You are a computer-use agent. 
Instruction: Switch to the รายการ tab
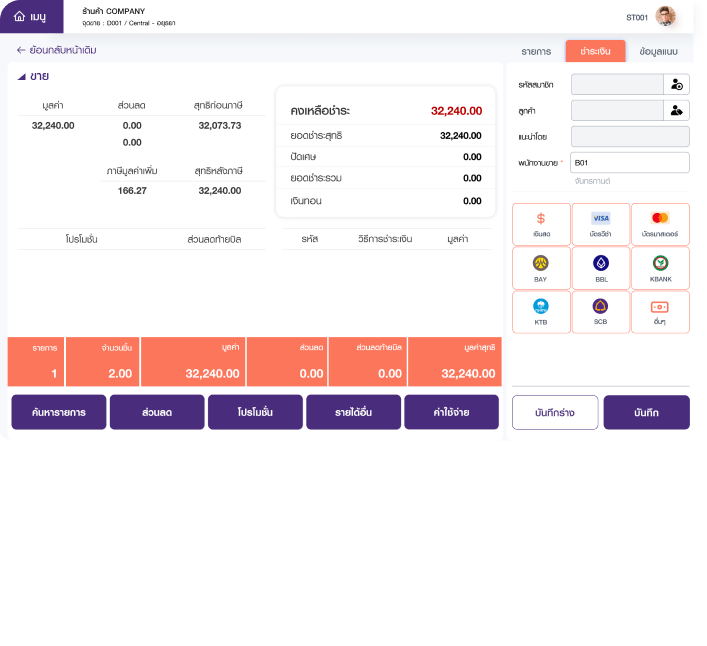(536, 51)
